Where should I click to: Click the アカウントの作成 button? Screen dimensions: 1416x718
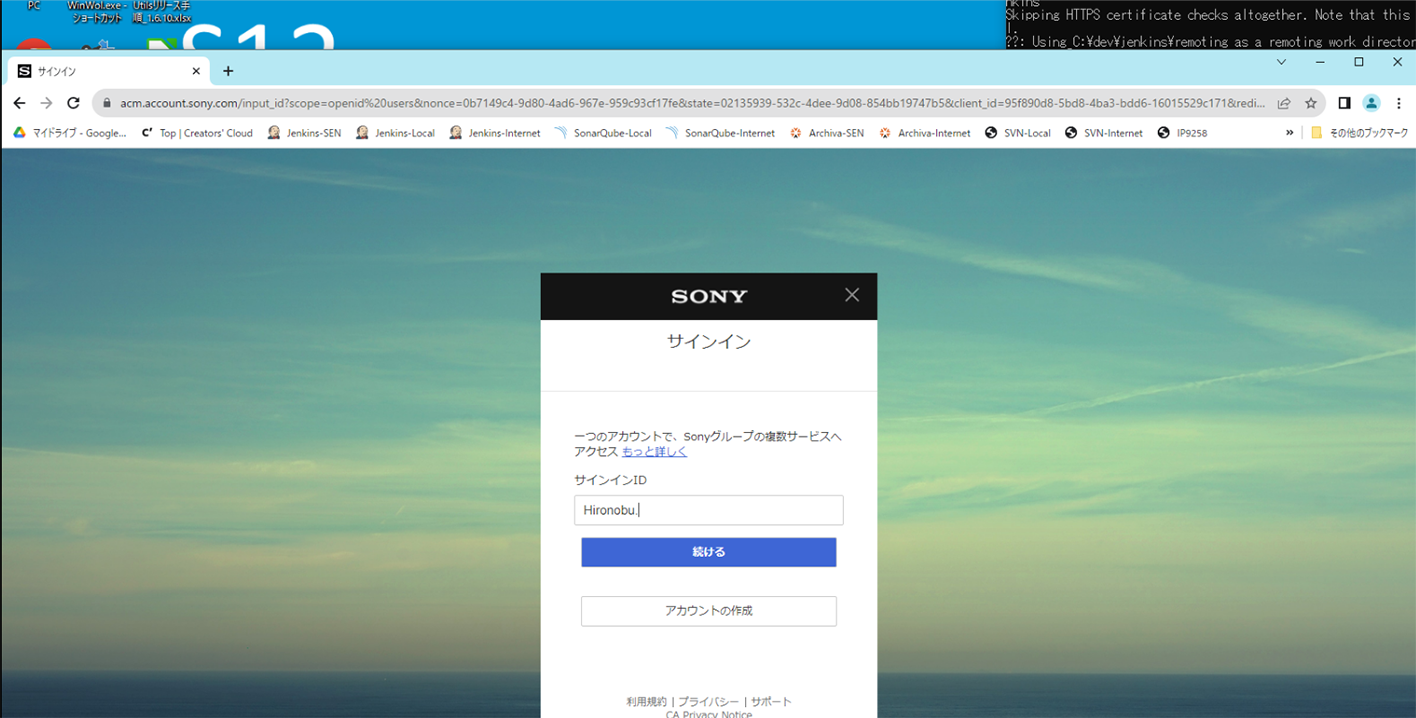tap(709, 611)
